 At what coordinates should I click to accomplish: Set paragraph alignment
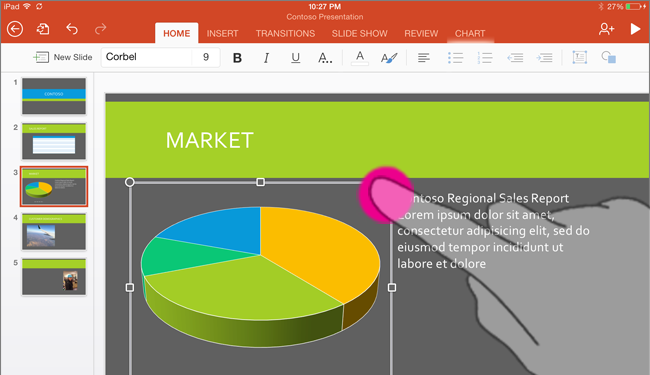[424, 58]
